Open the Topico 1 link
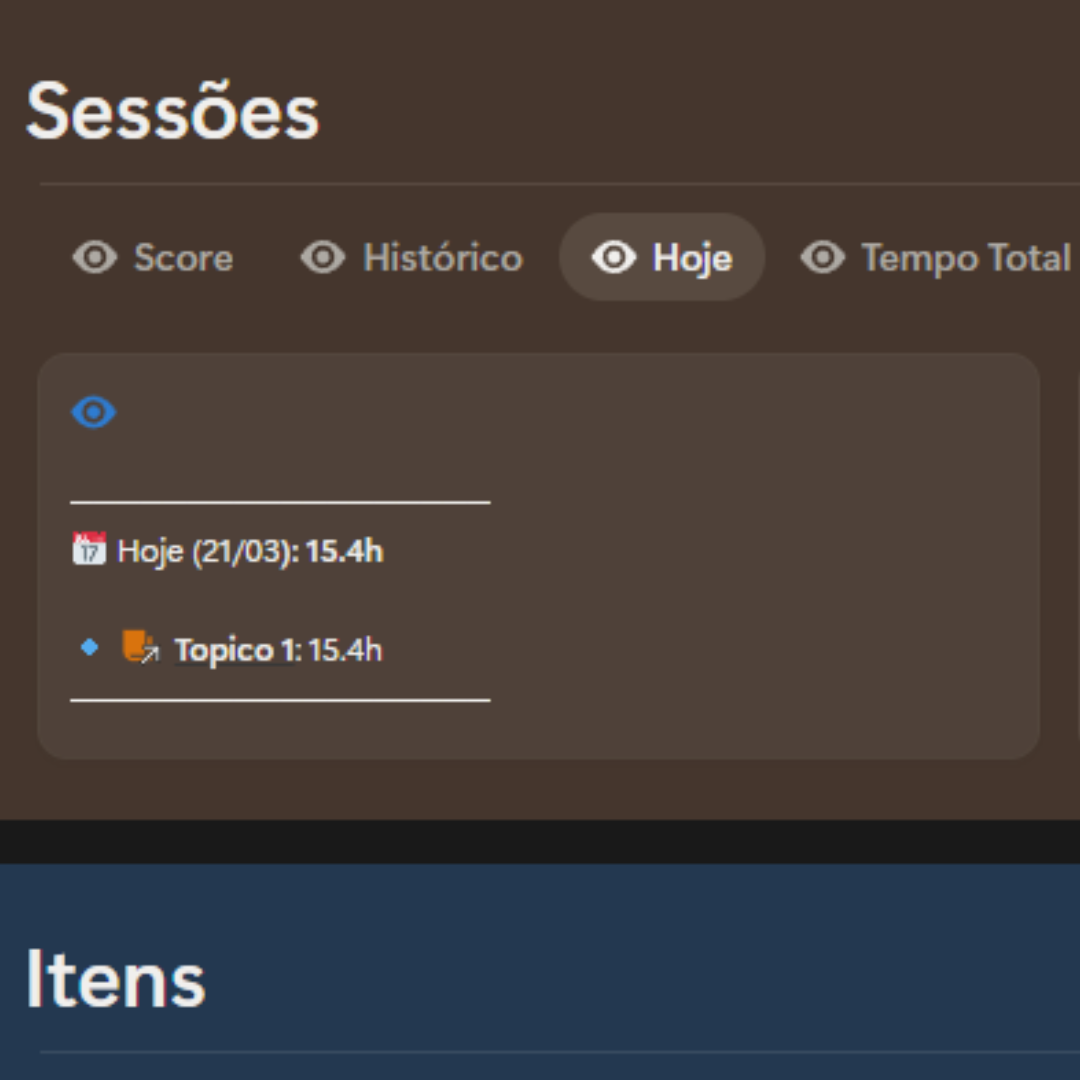Image resolution: width=1080 pixels, height=1080 pixels. pos(234,650)
